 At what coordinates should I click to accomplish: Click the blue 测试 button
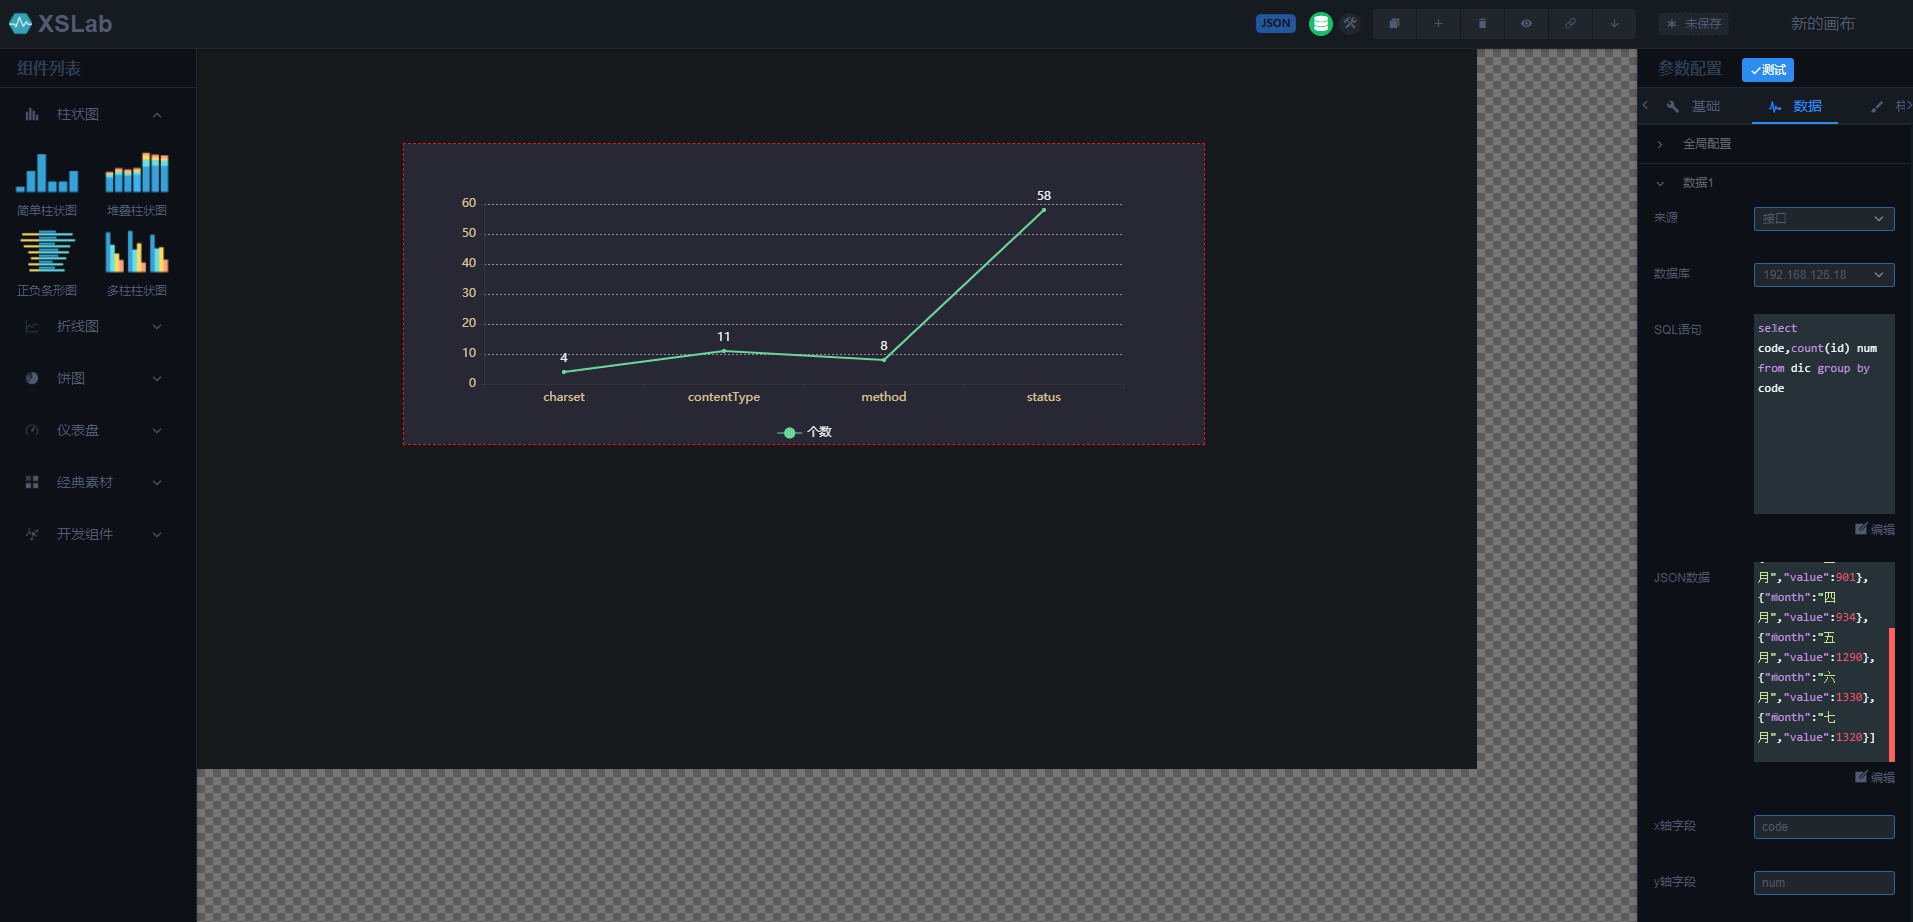click(1767, 70)
